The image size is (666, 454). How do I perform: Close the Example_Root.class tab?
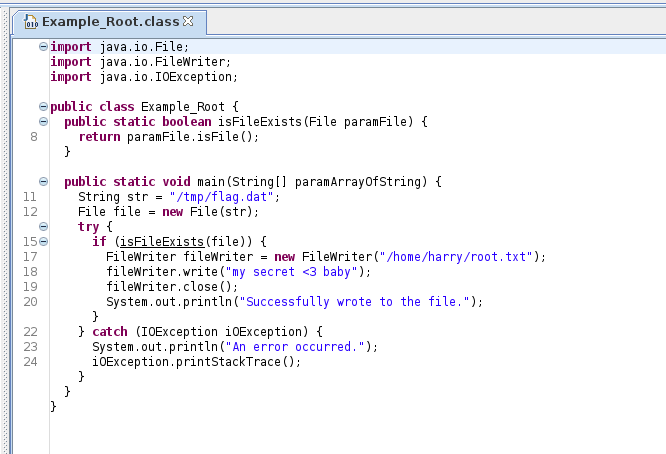188,21
